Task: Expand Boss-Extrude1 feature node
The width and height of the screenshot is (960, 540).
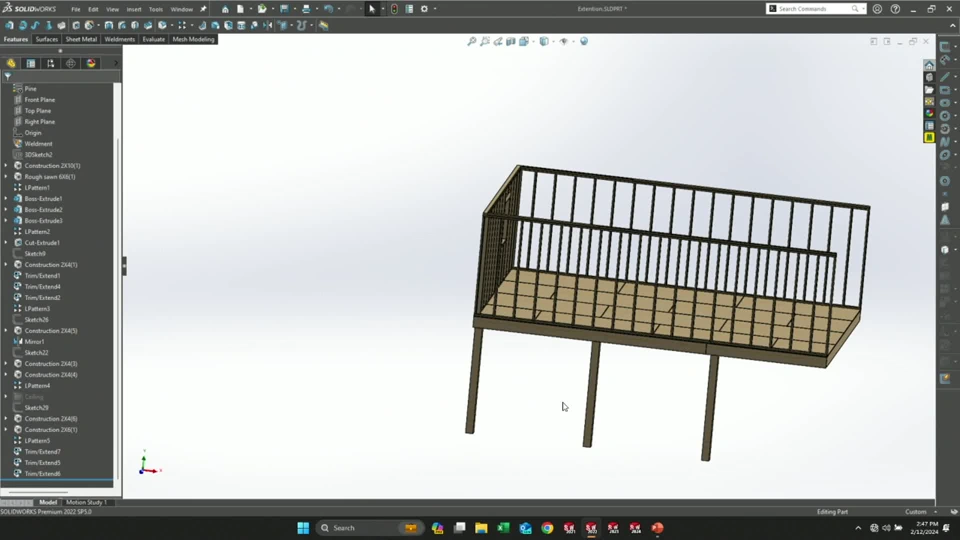Action: tap(6, 199)
